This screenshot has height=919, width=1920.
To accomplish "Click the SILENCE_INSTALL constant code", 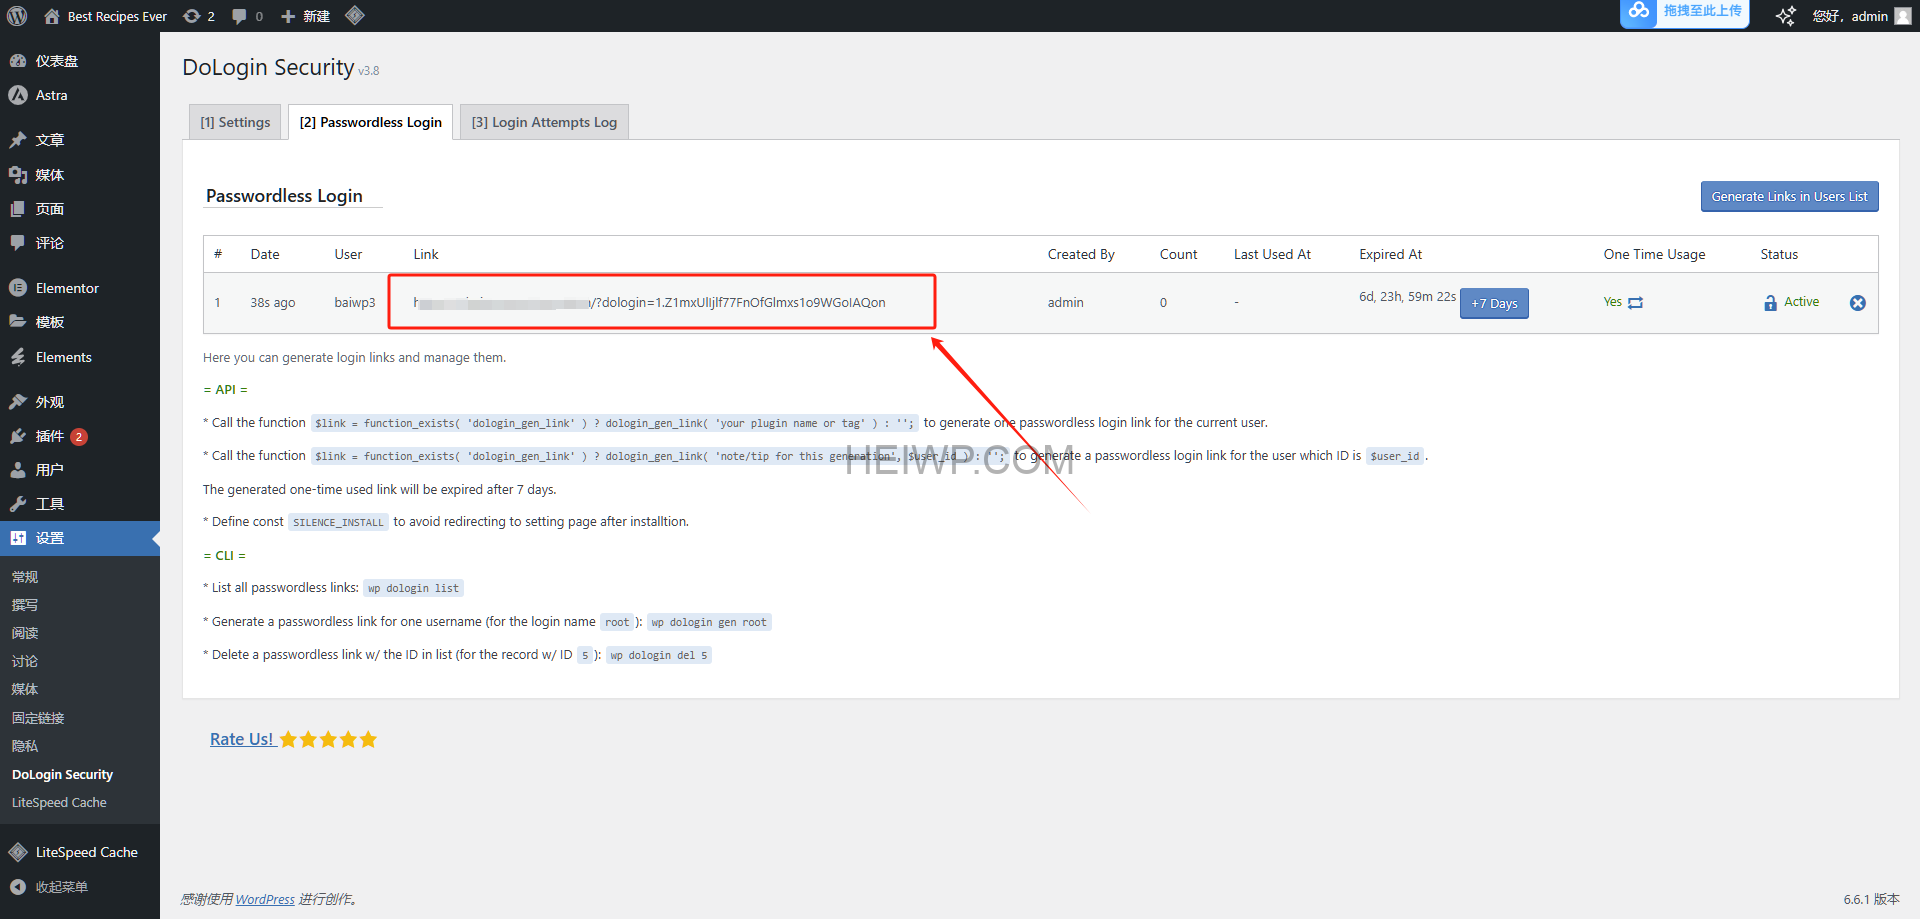I will tap(338, 522).
